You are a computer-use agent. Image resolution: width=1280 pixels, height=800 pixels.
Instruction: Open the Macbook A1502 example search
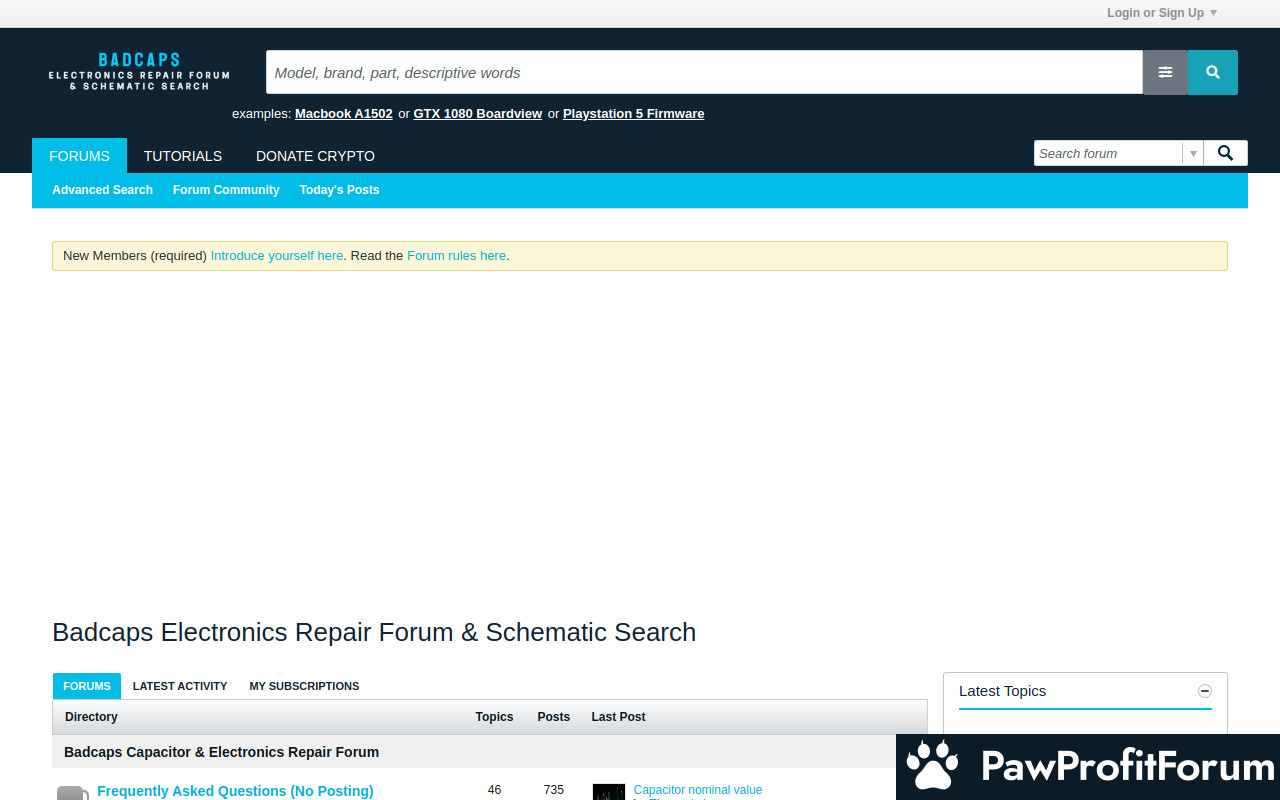pos(343,114)
